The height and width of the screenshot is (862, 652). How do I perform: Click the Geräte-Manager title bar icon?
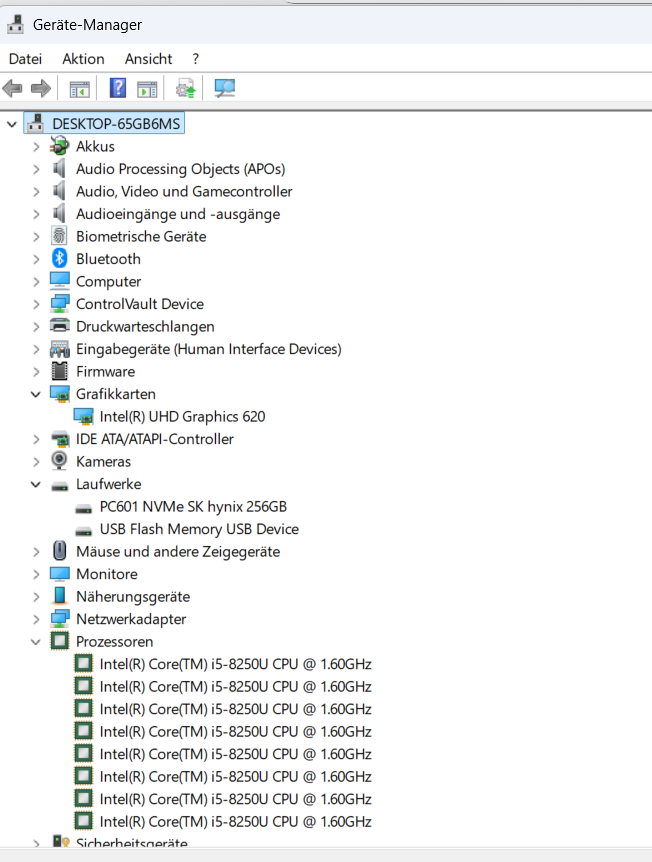tap(15, 24)
